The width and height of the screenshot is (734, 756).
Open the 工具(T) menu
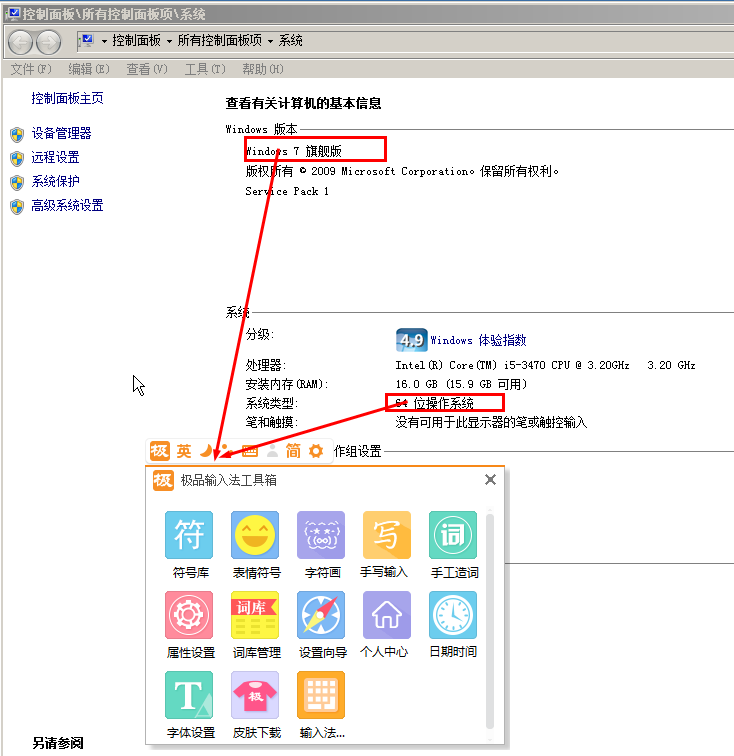coord(205,69)
